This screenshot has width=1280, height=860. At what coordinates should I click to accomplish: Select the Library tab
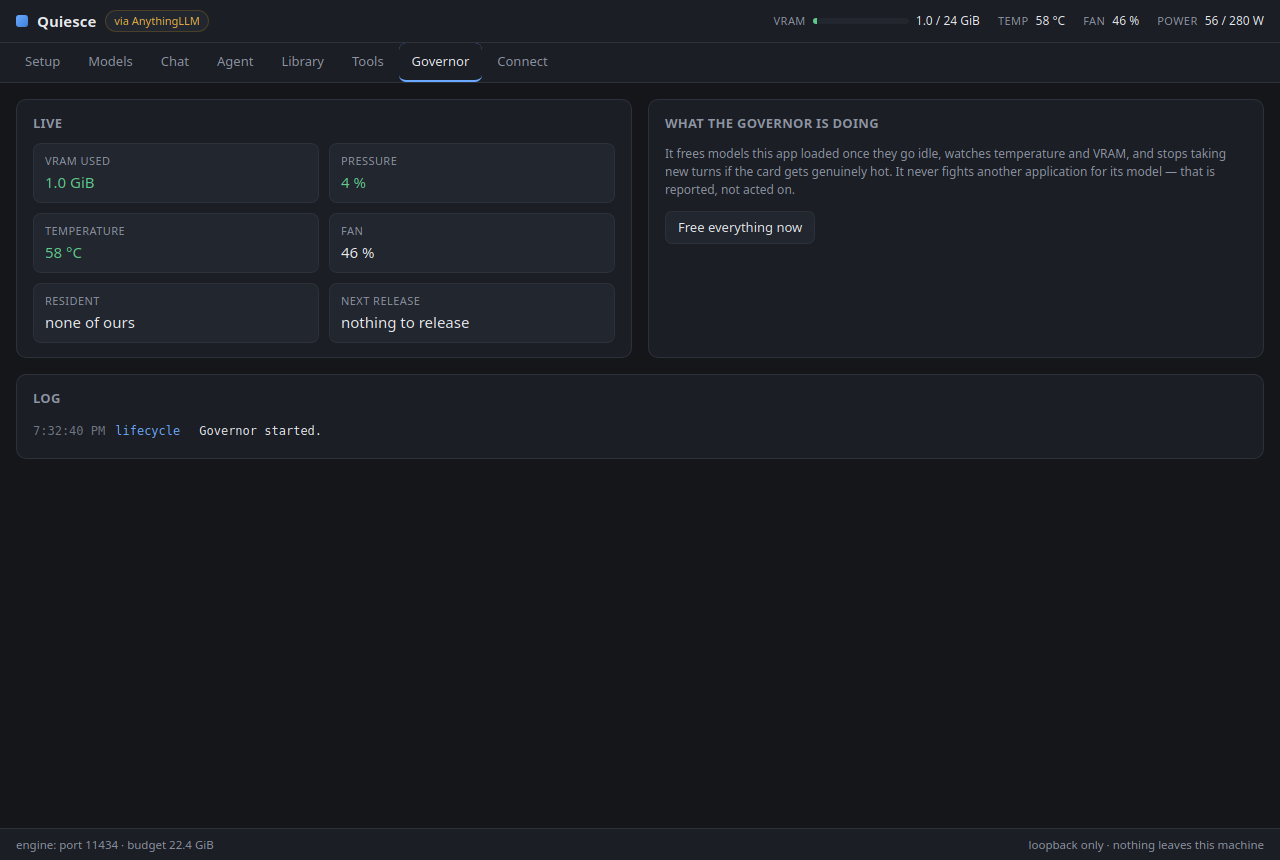(x=303, y=61)
